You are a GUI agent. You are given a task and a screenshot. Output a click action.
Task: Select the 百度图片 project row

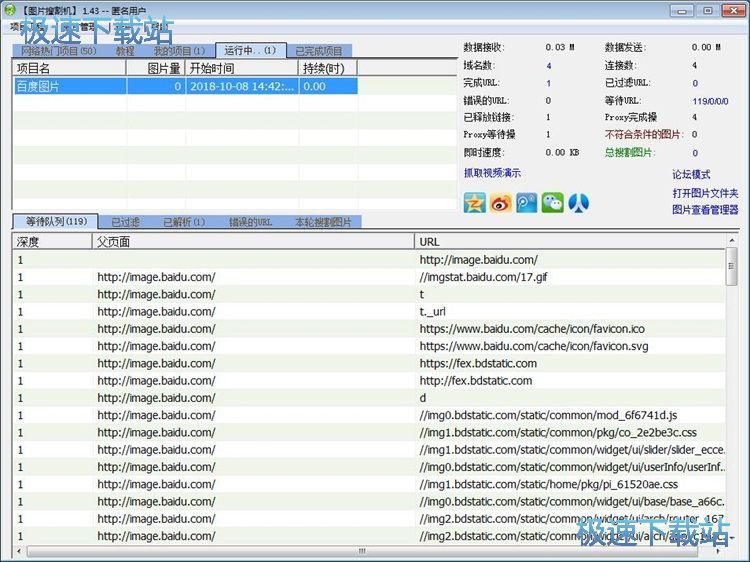coord(186,86)
